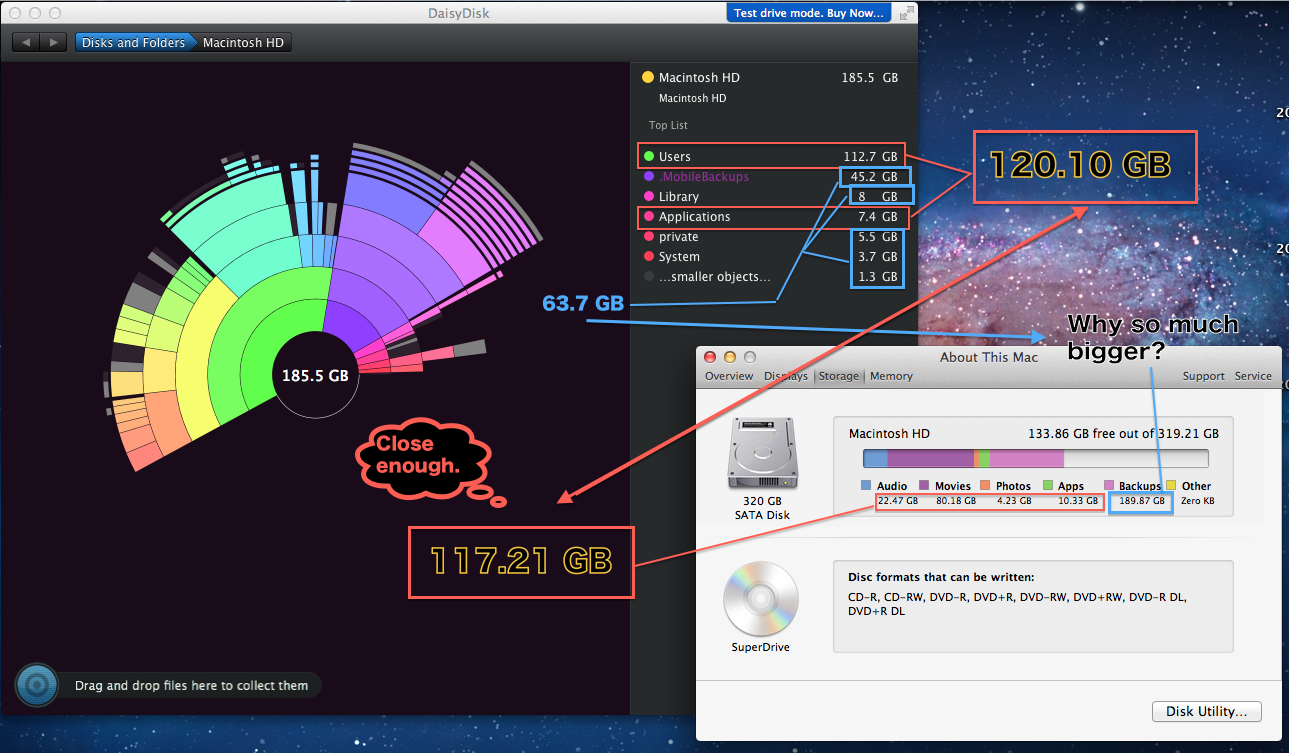Screen dimensions: 1289x753
Task: Click the green Apps legend swatch
Action: pyautogui.click(x=1048, y=486)
